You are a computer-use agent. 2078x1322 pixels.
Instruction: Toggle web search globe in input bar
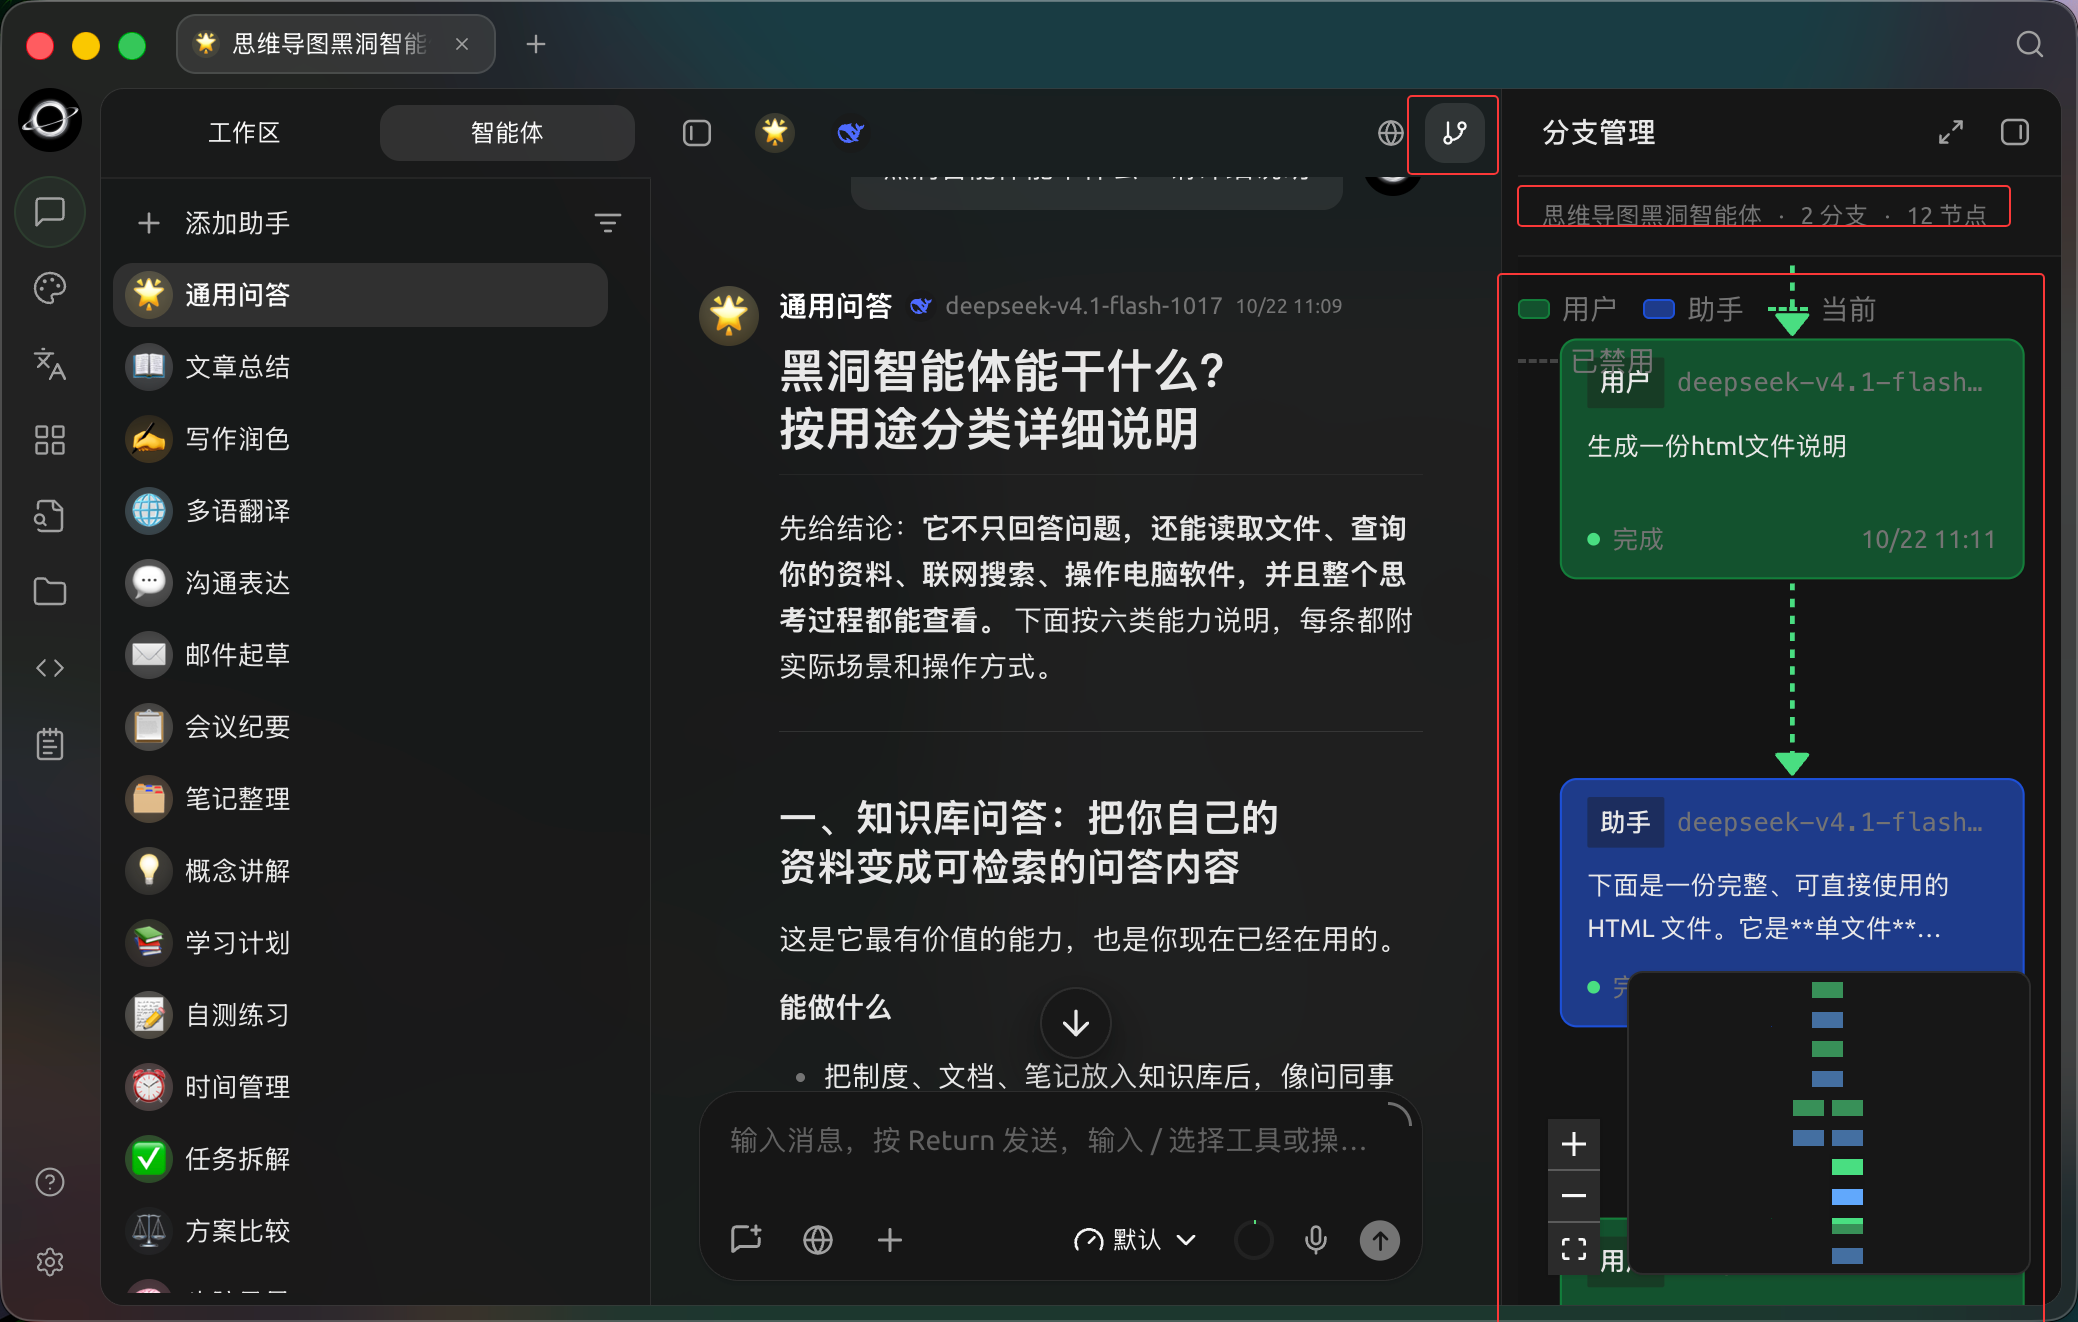(818, 1240)
